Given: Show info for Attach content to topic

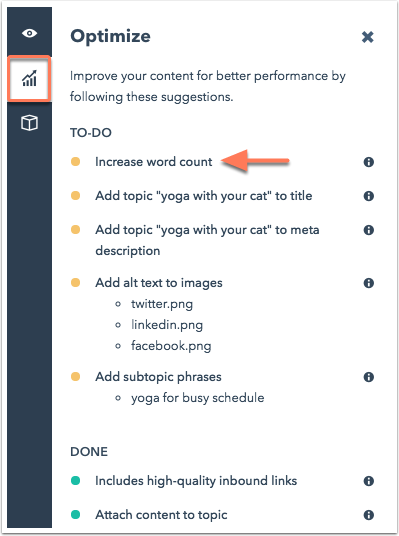Looking at the screenshot, I should tap(369, 515).
